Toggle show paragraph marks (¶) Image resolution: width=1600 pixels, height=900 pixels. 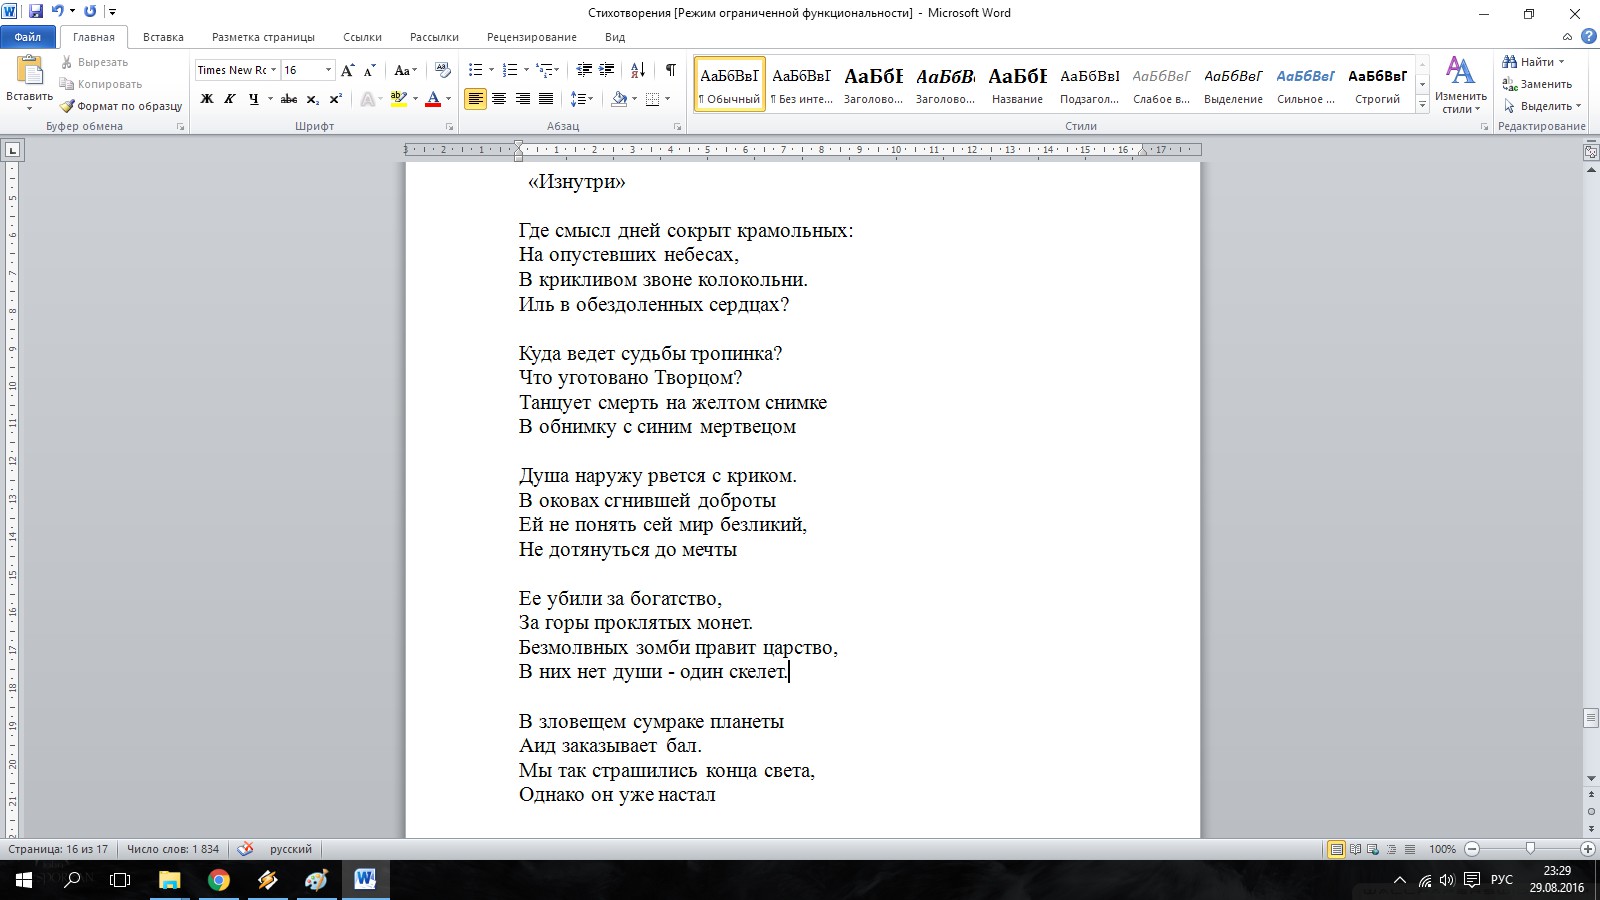click(670, 70)
